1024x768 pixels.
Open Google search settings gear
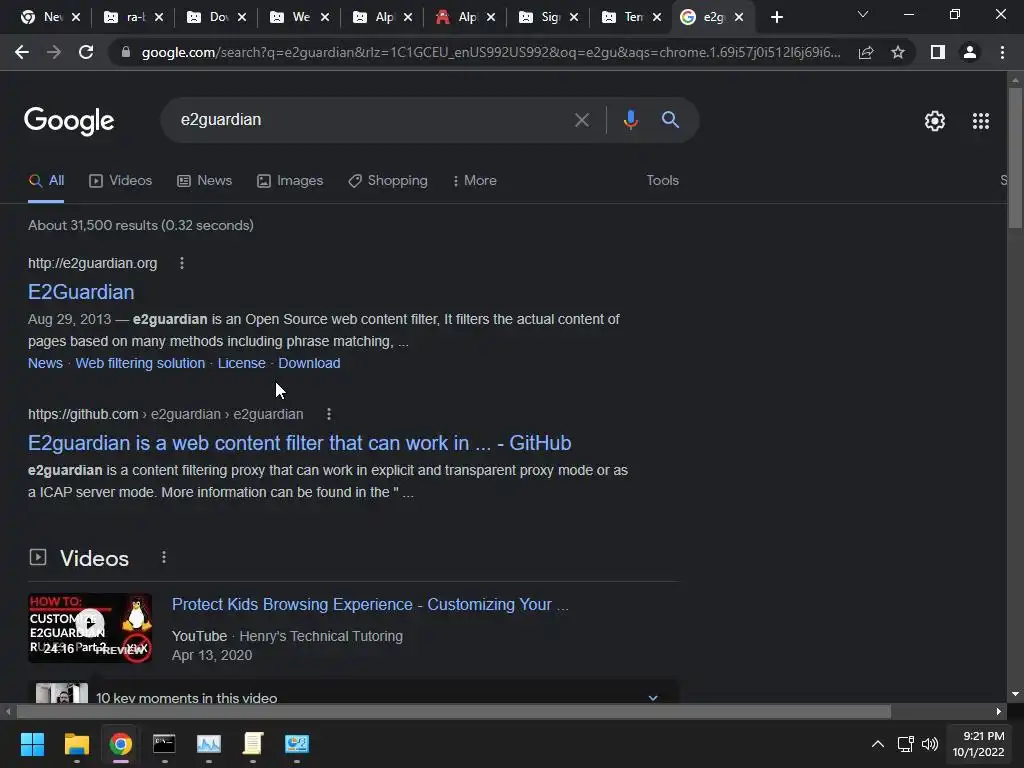tap(935, 121)
